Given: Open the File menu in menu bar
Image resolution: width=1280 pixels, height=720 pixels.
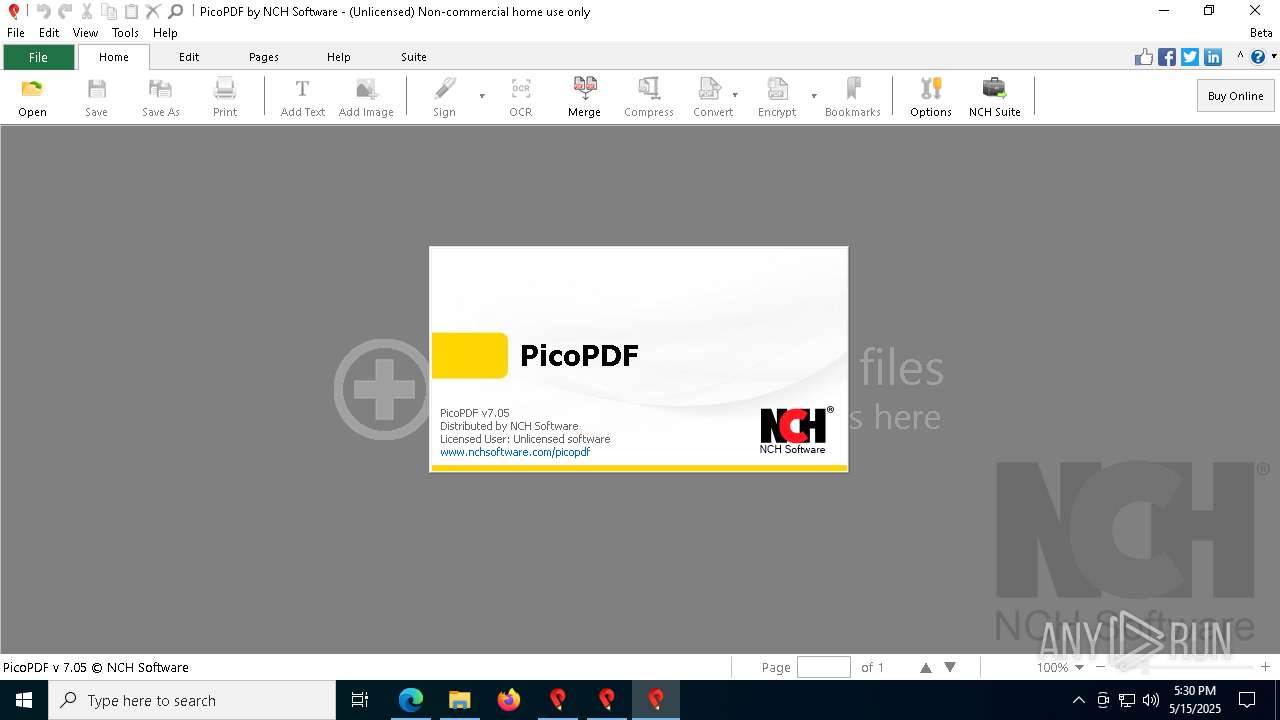Looking at the screenshot, I should [16, 33].
